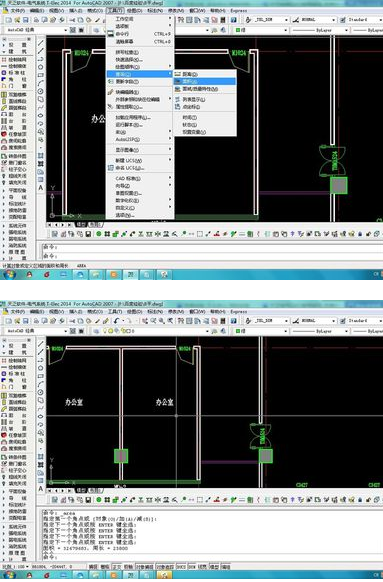Viewport: 383px width, 582px height.
Task: Click green color swatch in color control, top screenshot
Action: (x=239, y=30)
